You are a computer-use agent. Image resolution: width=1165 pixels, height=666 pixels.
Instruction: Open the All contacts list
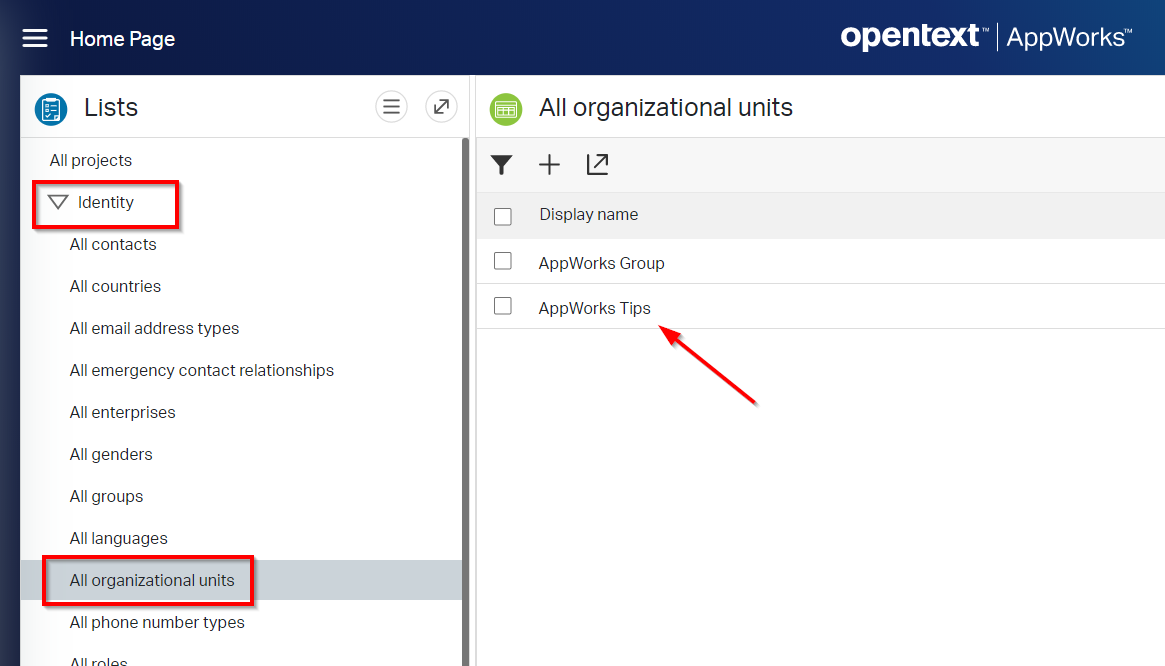113,245
